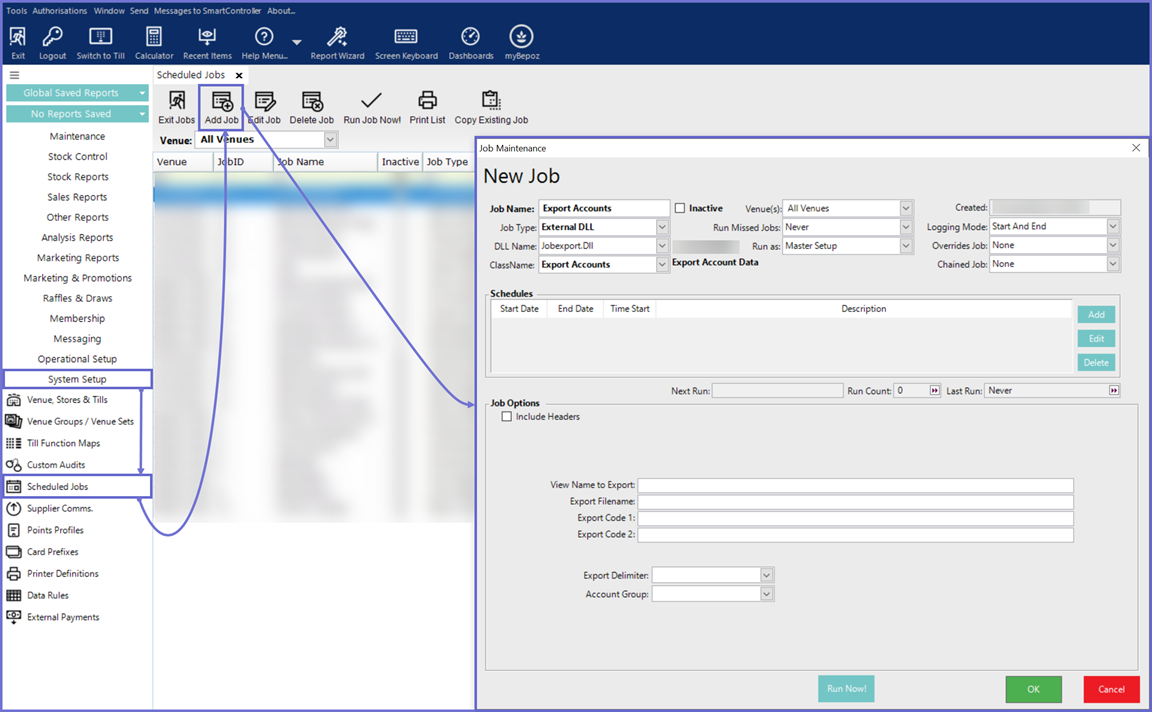
Task: Expand the Job Type dropdown
Action: tap(662, 227)
